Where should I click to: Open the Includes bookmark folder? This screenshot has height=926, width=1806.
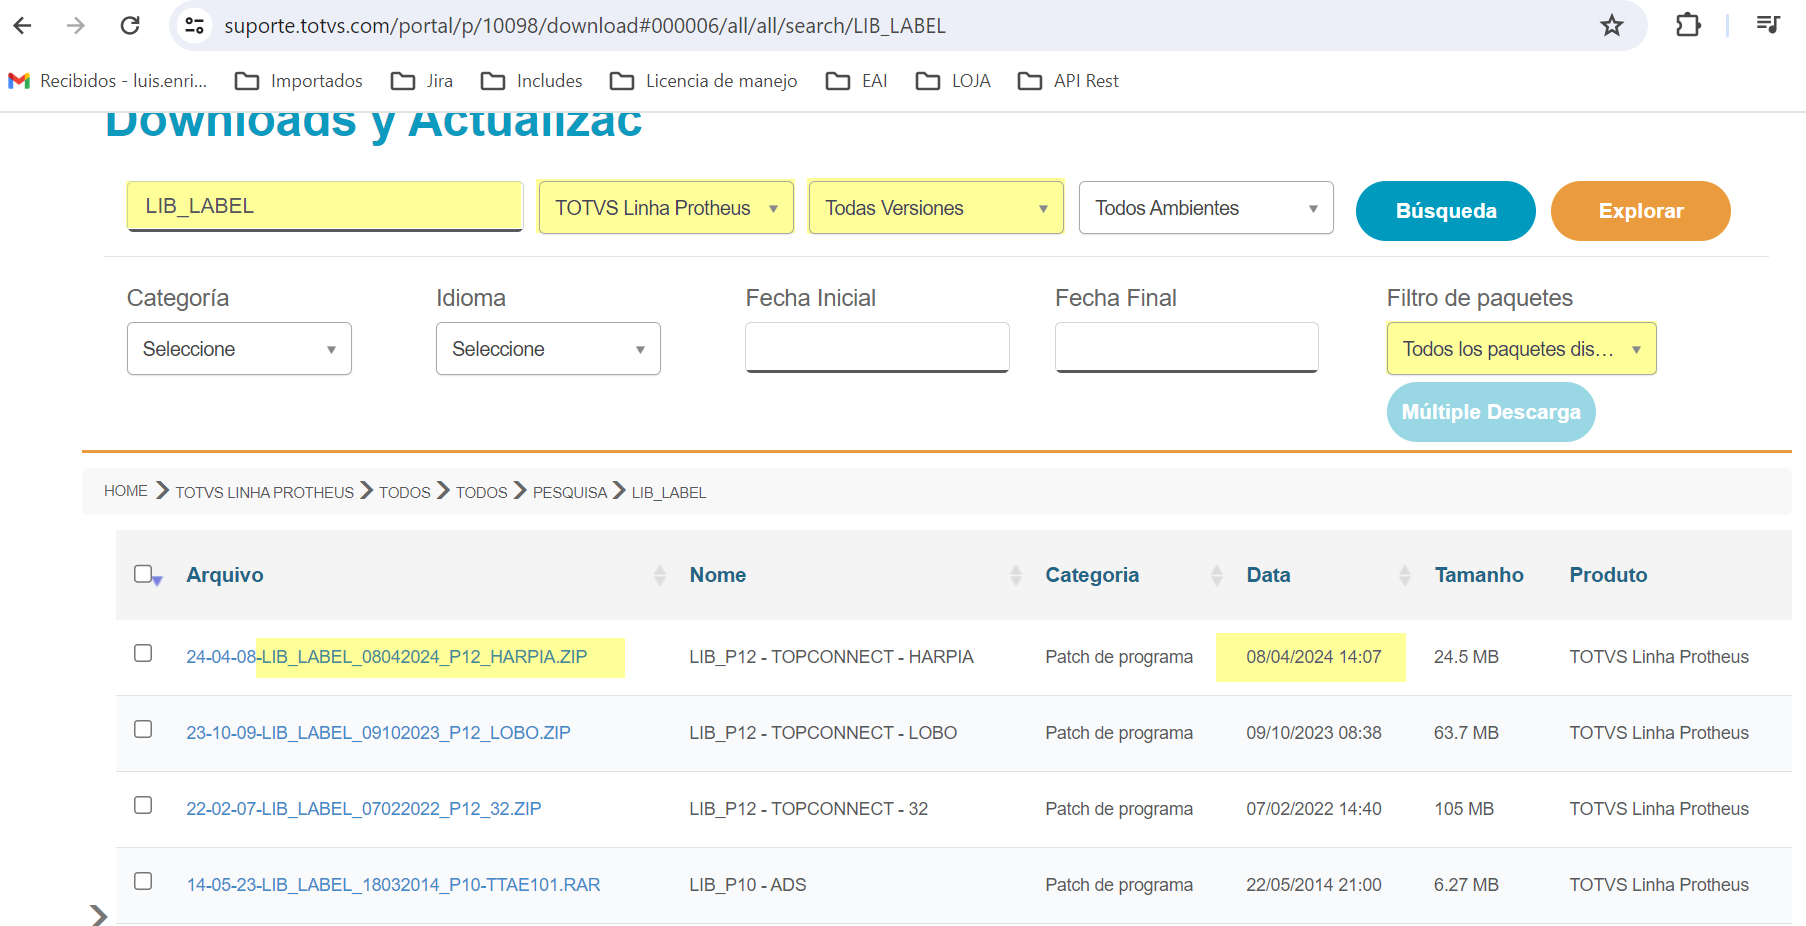(532, 81)
